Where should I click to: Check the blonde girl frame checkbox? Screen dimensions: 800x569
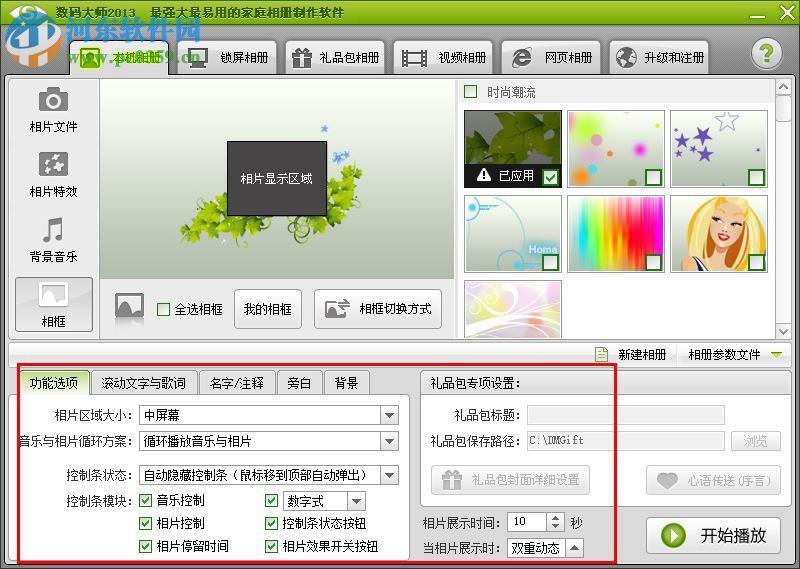click(756, 262)
